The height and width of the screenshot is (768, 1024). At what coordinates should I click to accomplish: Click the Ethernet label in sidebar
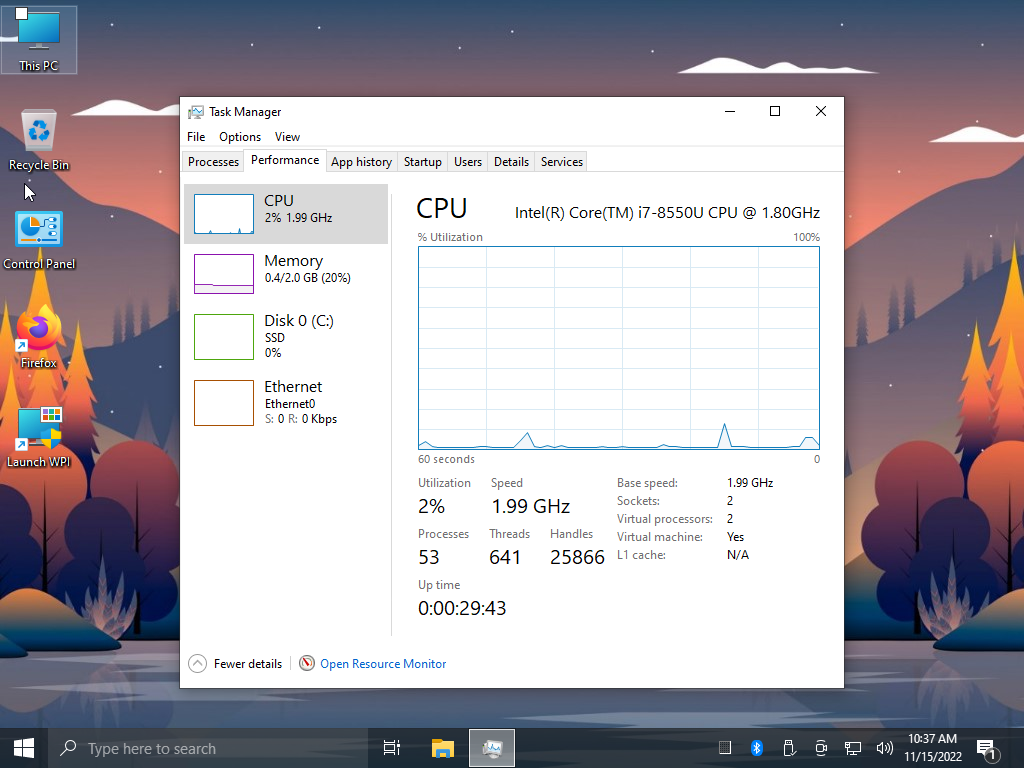(x=293, y=387)
